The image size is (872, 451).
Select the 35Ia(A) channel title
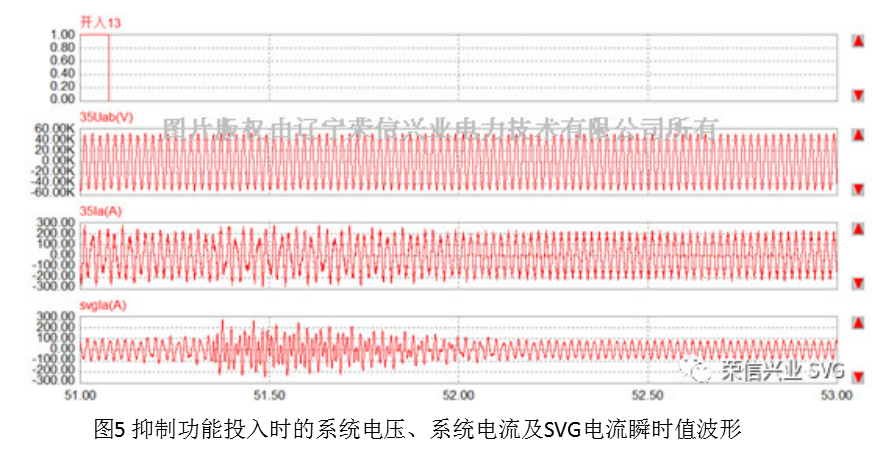pos(102,211)
